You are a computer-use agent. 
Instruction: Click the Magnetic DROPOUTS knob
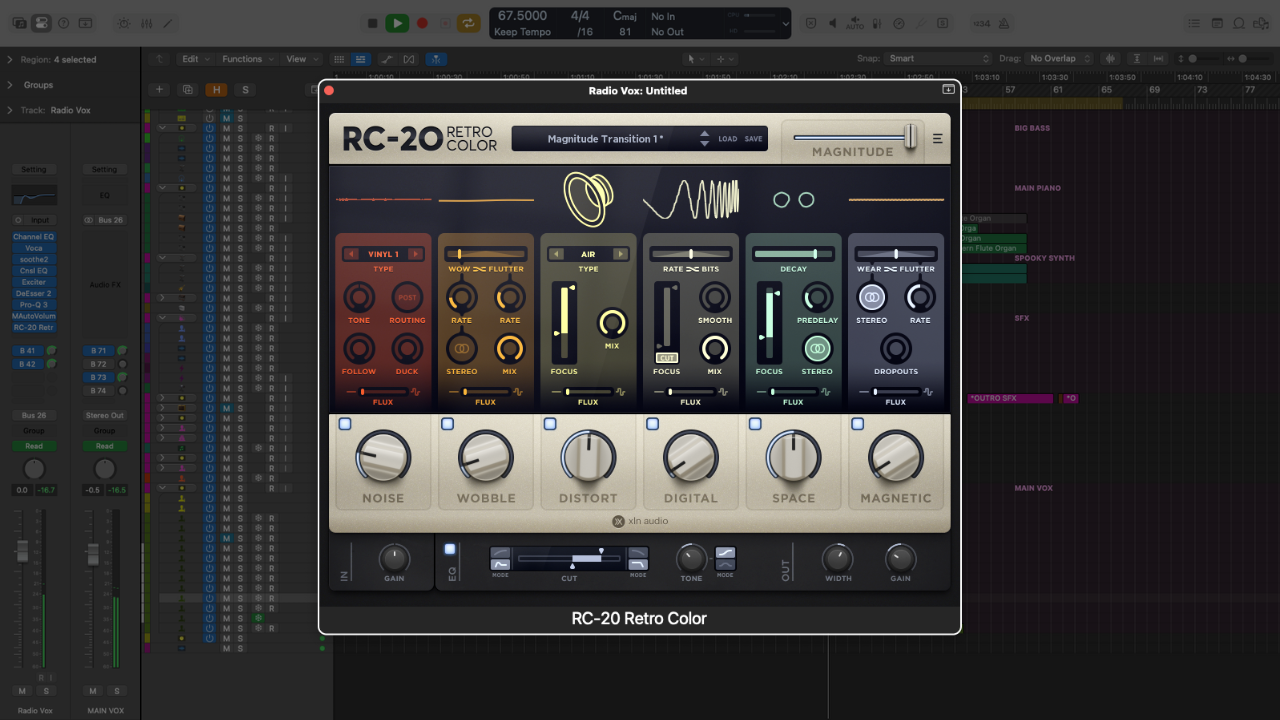click(895, 348)
